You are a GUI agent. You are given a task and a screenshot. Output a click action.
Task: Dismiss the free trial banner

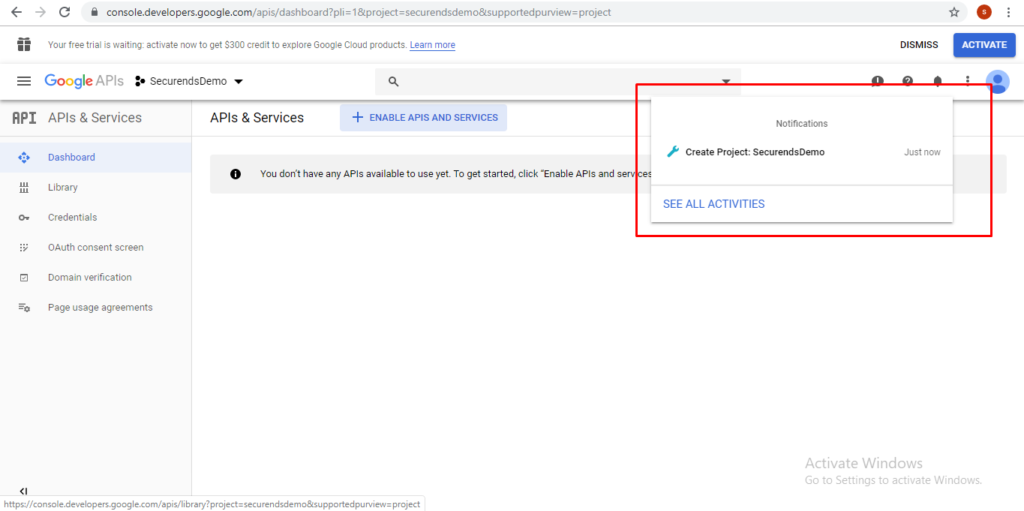pos(919,45)
